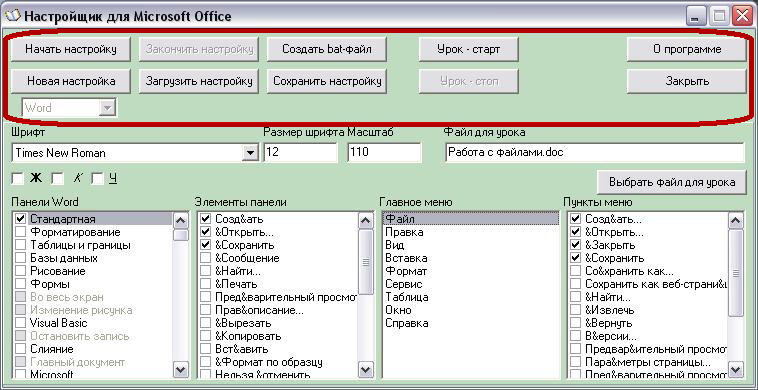Image resolution: width=758 pixels, height=390 pixels.
Task: Uncheck &Сохранить in Элементы панели
Action: [x=205, y=245]
